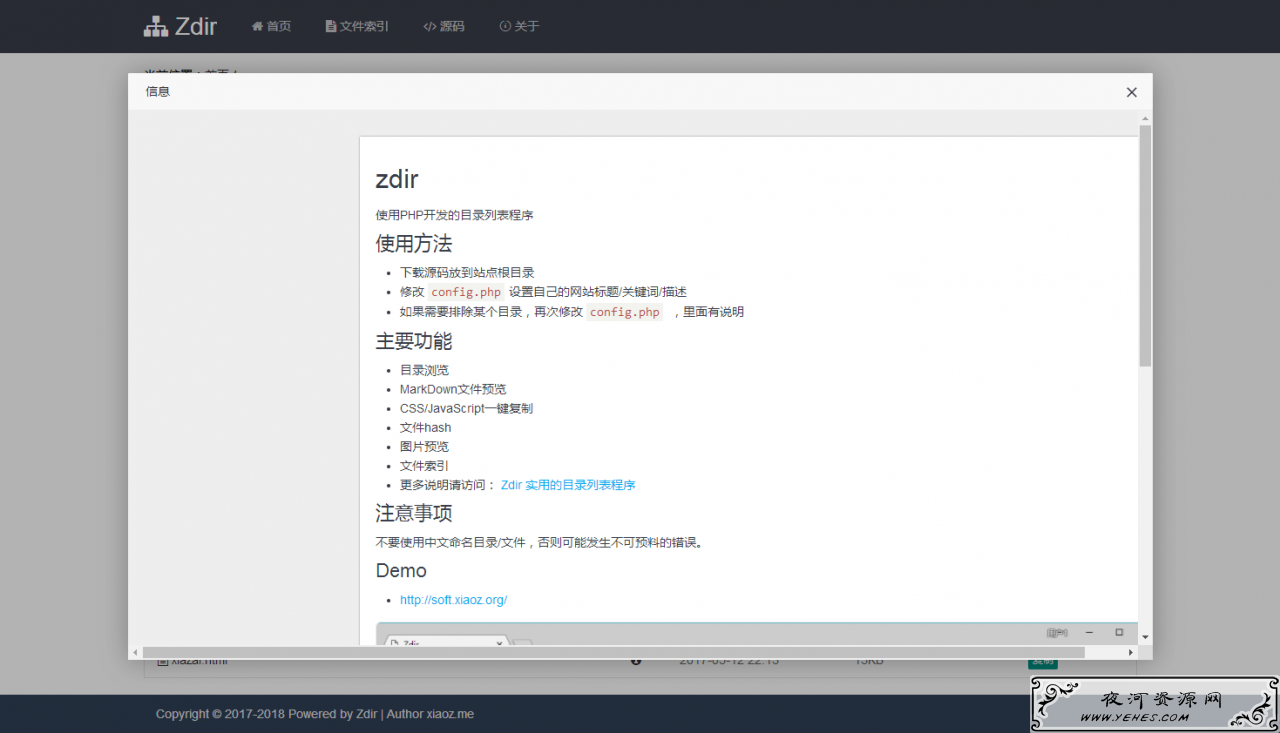Image resolution: width=1280 pixels, height=733 pixels.
Task: Open the 首页 home nav item
Action: [x=271, y=26]
